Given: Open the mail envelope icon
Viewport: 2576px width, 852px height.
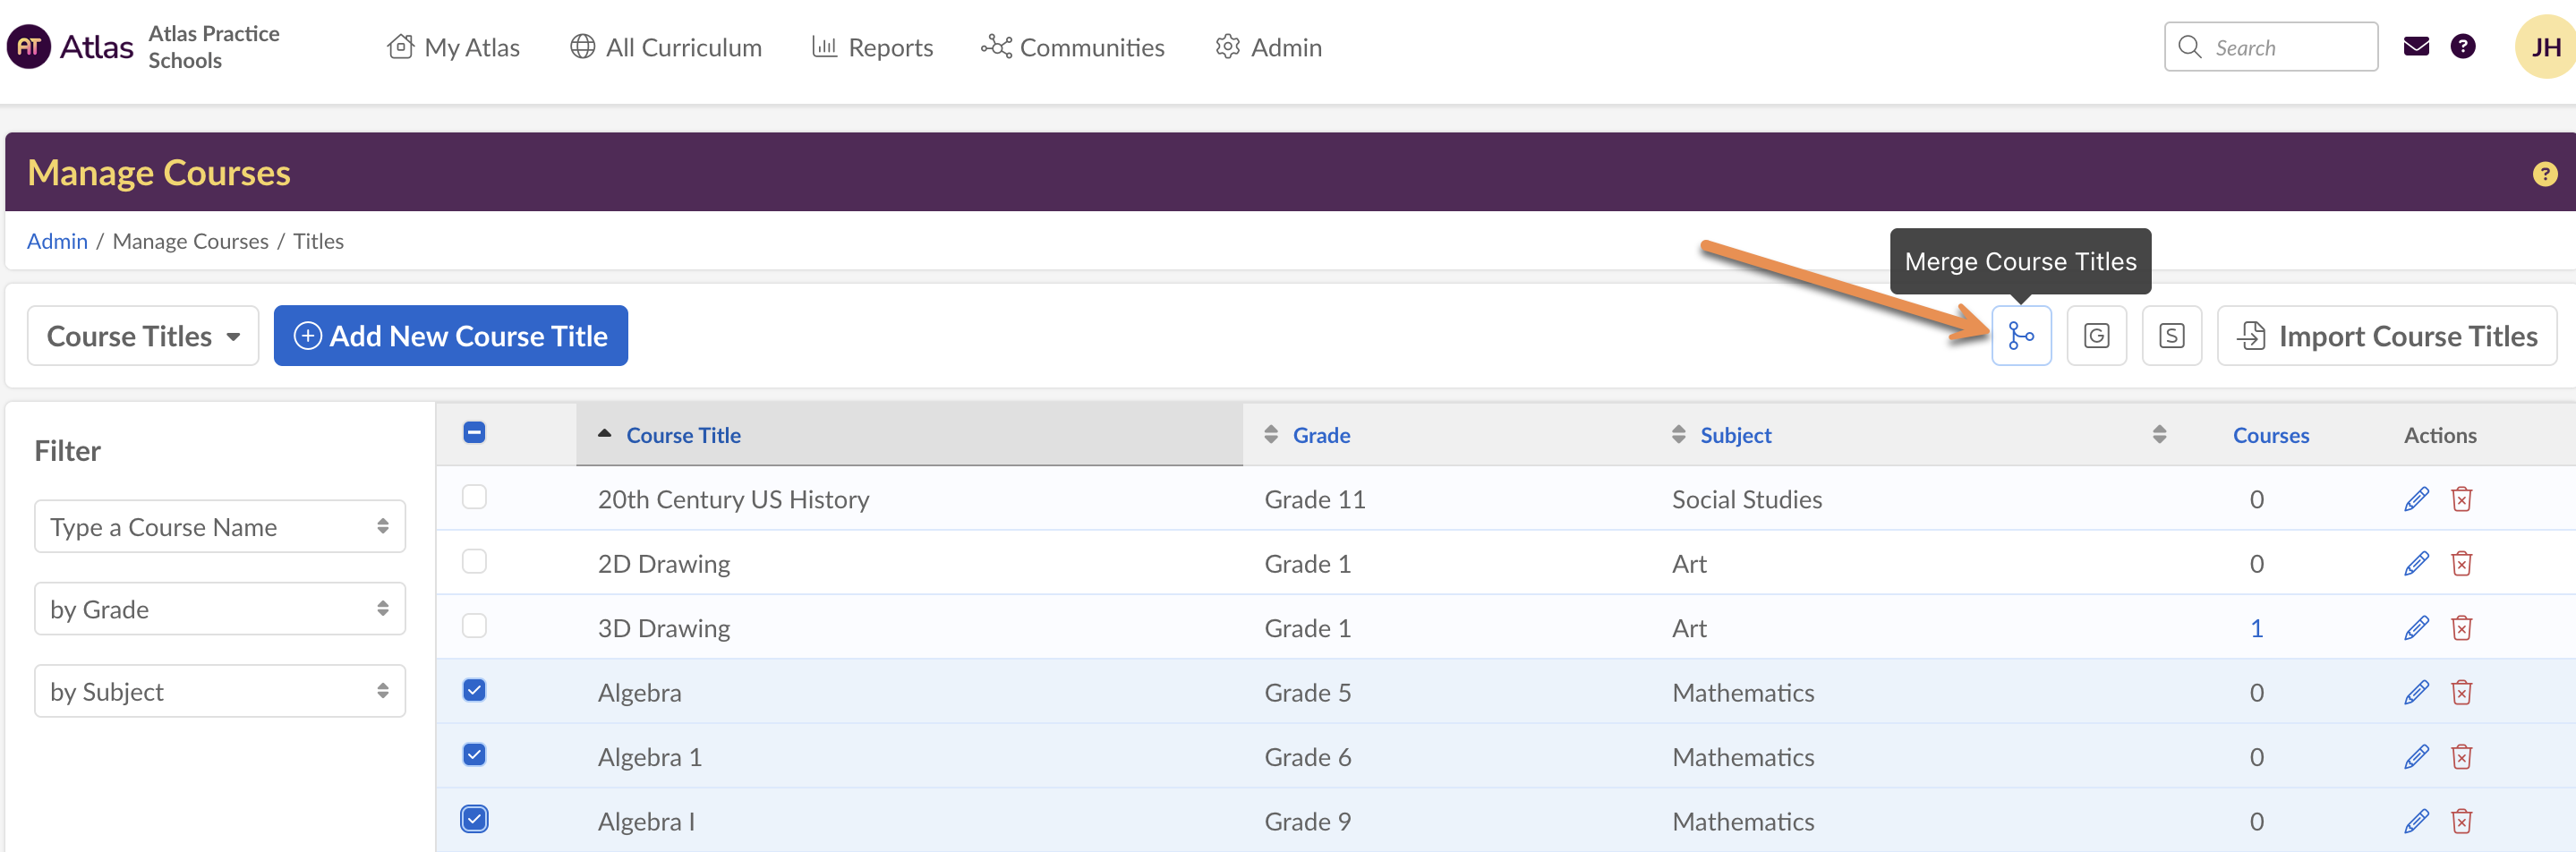Looking at the screenshot, I should coord(2415,47).
